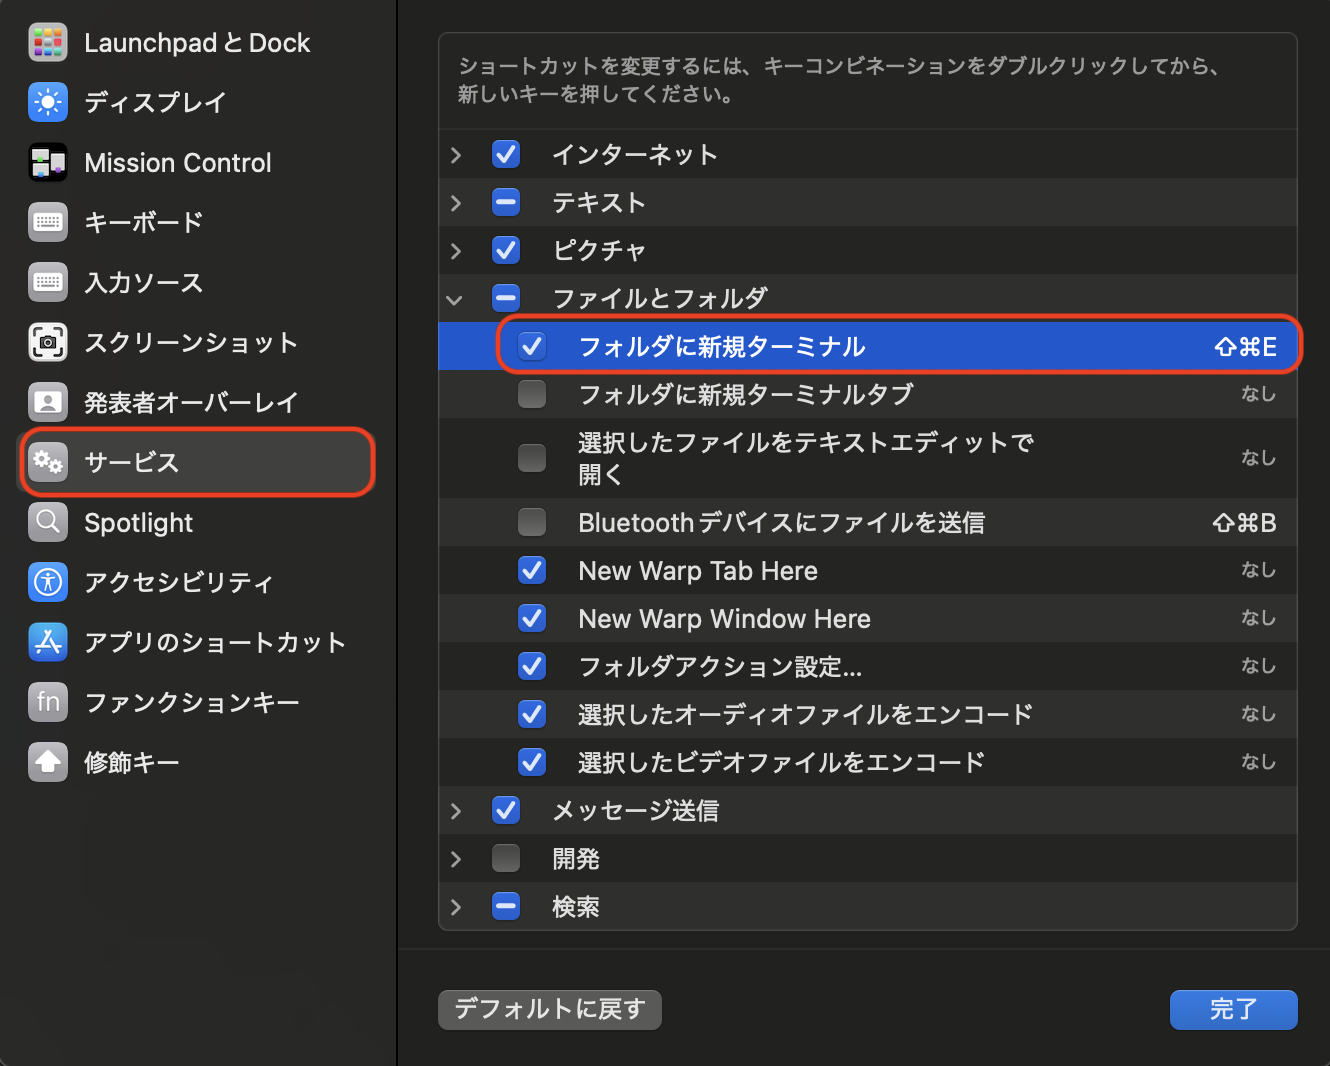The height and width of the screenshot is (1066, 1330).
Task: Click the デフォルトに戻す button
Action: [x=549, y=1010]
